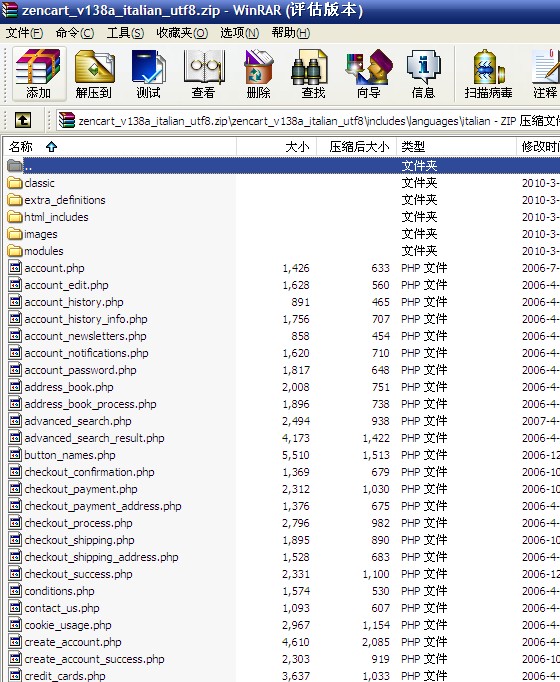Go up one folder level button
This screenshot has height=682, width=560.
23,120
